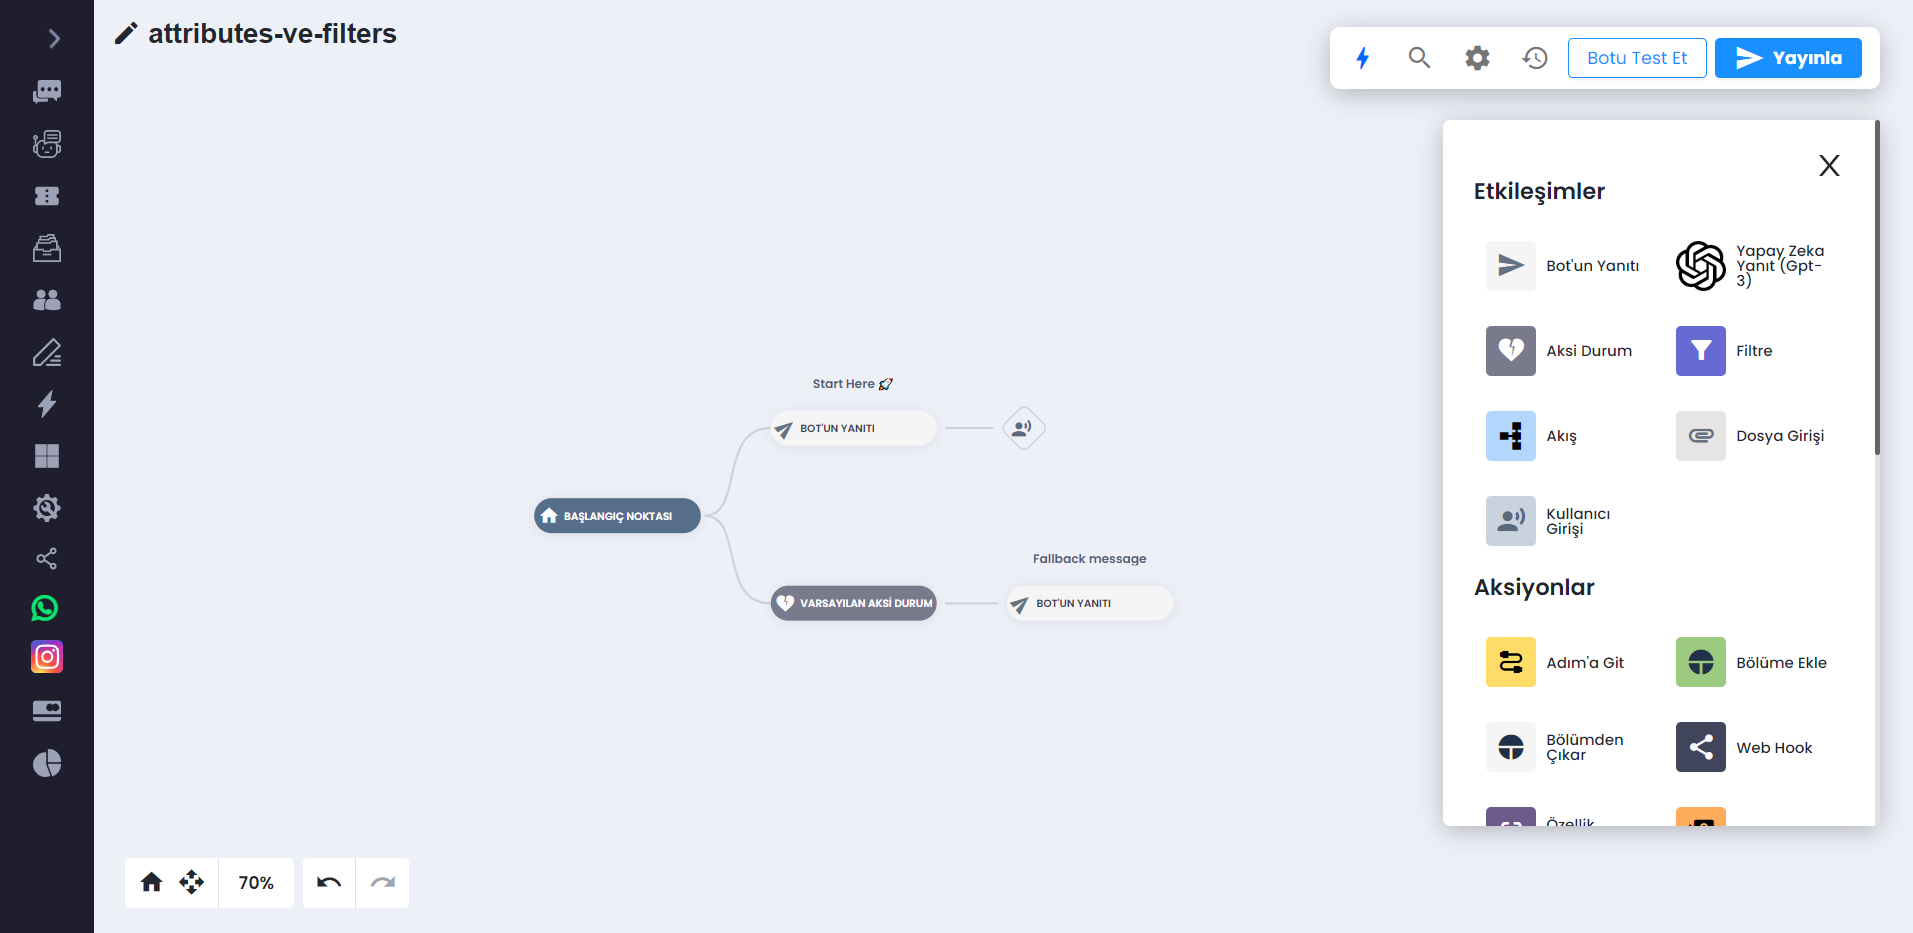Screen dimensions: 1913x933
Task: Expand the left sidebar with chevron
Action: pos(54,39)
